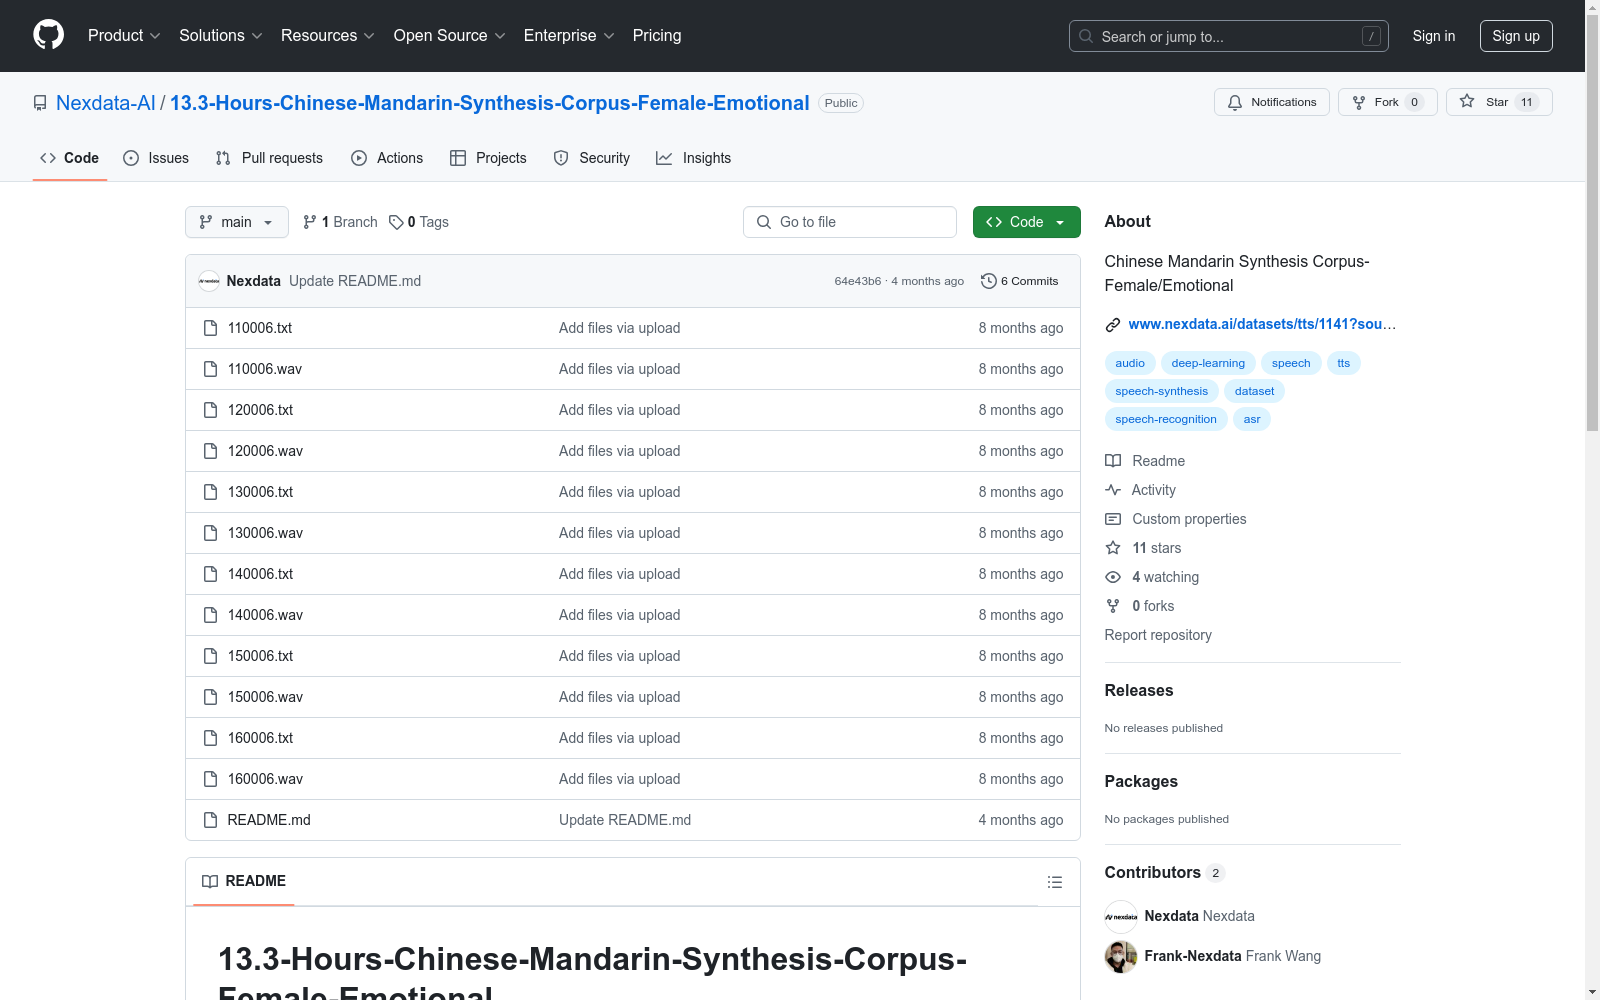
Task: Open the nexdata.ai datasets website link
Action: 1262,324
